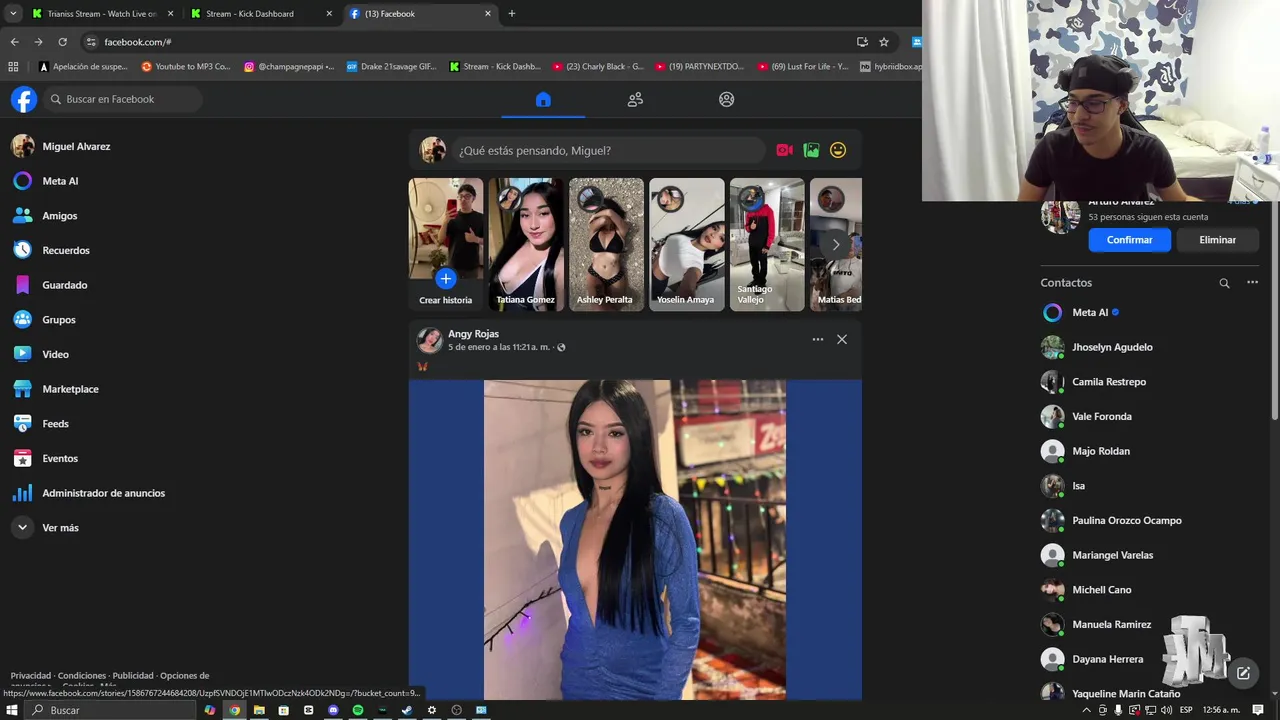The image size is (1280, 720).
Task: Click Eliminar friend request button
Action: click(x=1217, y=240)
